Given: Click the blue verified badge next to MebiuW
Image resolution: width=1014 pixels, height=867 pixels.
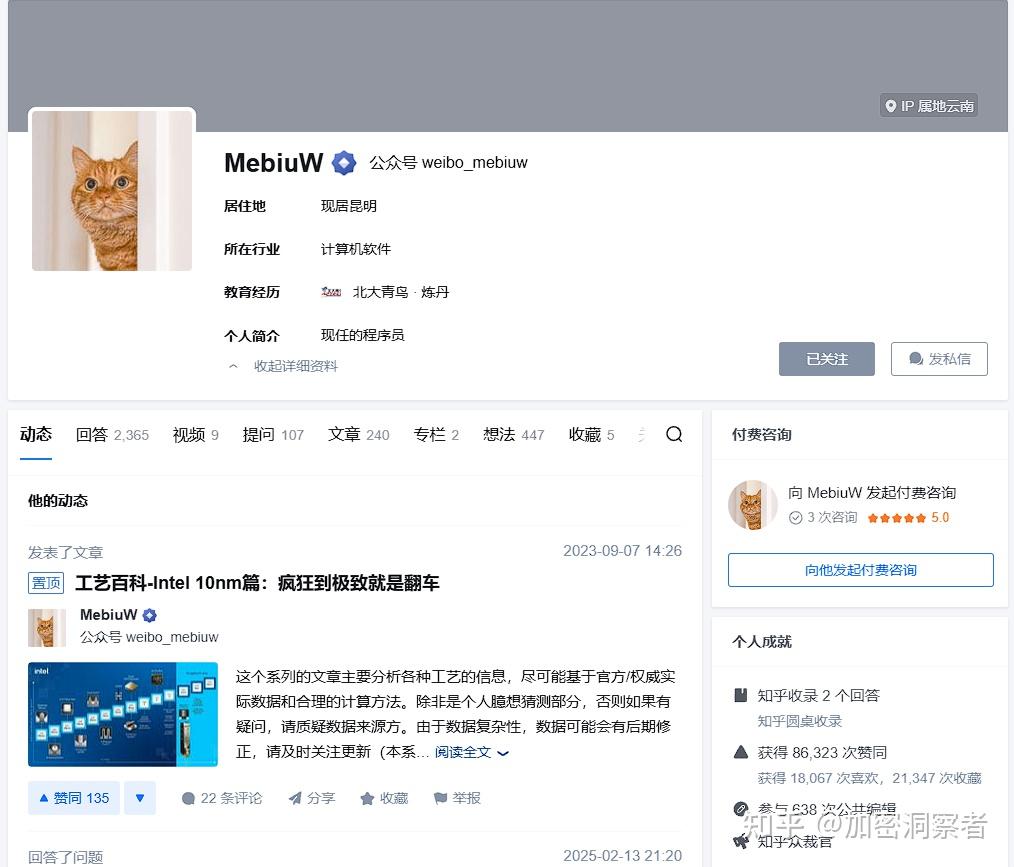Looking at the screenshot, I should pos(344,162).
